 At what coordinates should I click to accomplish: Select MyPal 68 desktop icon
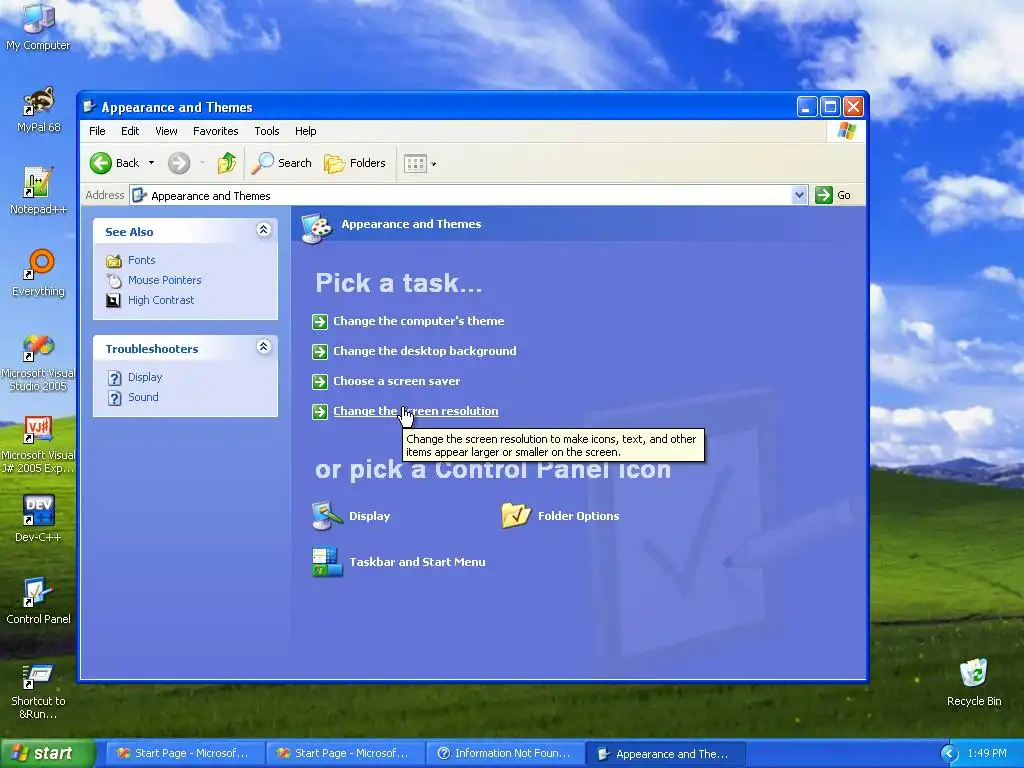[39, 110]
